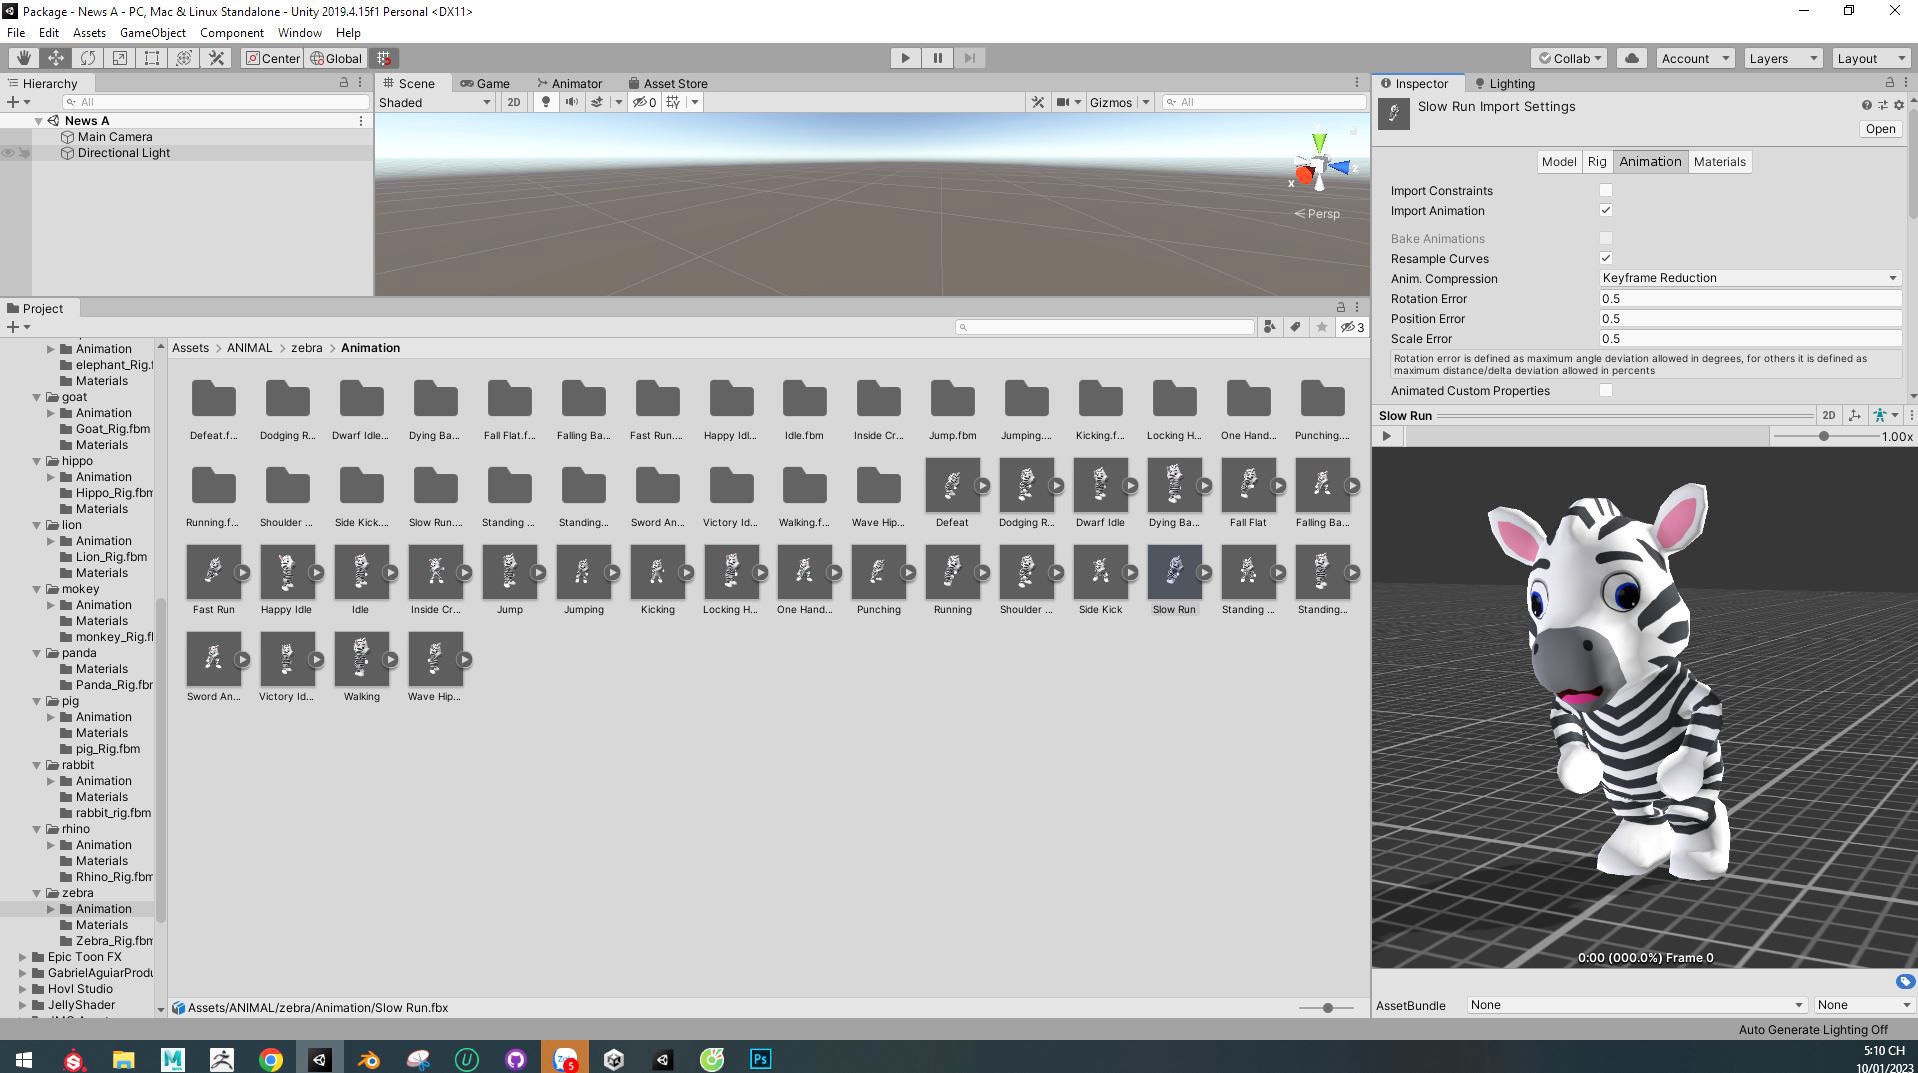Click the favorites star in Project panel
1918x1073 pixels.
click(x=1321, y=327)
